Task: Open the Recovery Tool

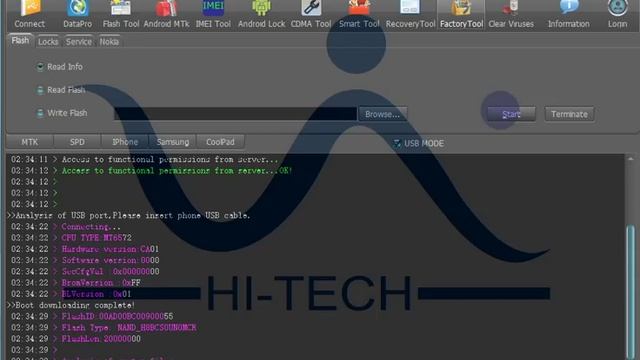Action: tap(410, 14)
